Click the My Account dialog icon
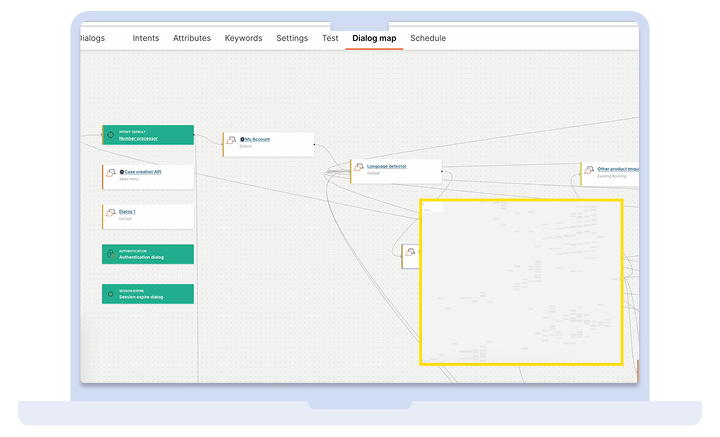Image resolution: width=720 pixels, height=437 pixels. [231, 143]
